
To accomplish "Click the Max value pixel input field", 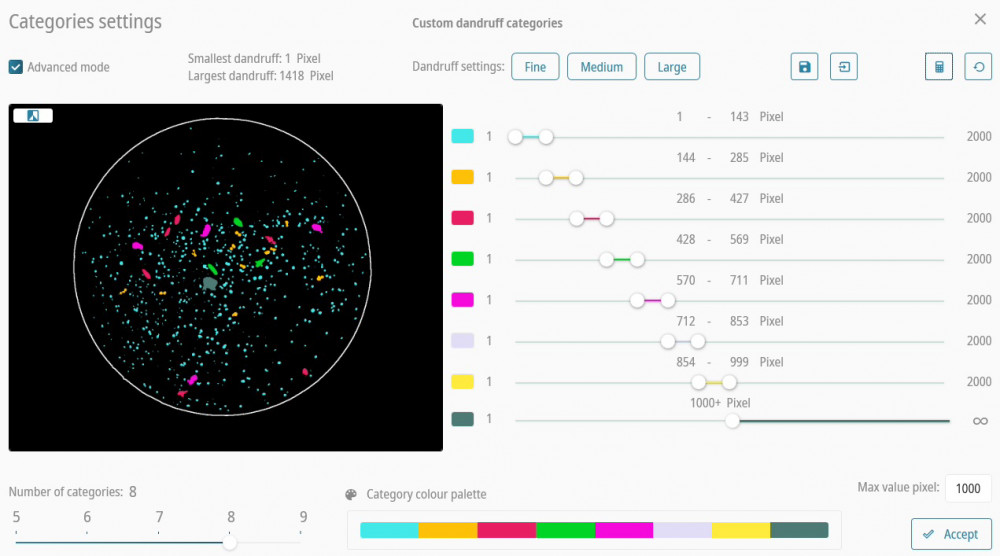I will tap(967, 488).
